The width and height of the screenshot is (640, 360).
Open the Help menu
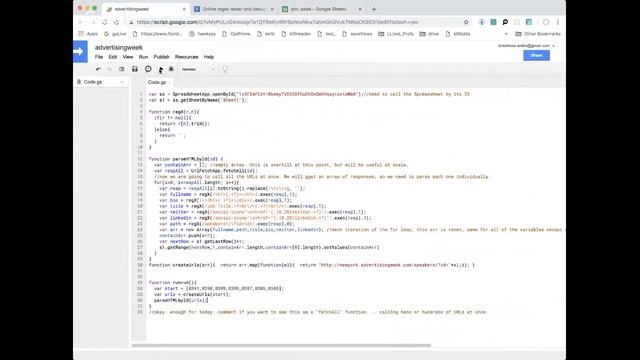point(209,57)
